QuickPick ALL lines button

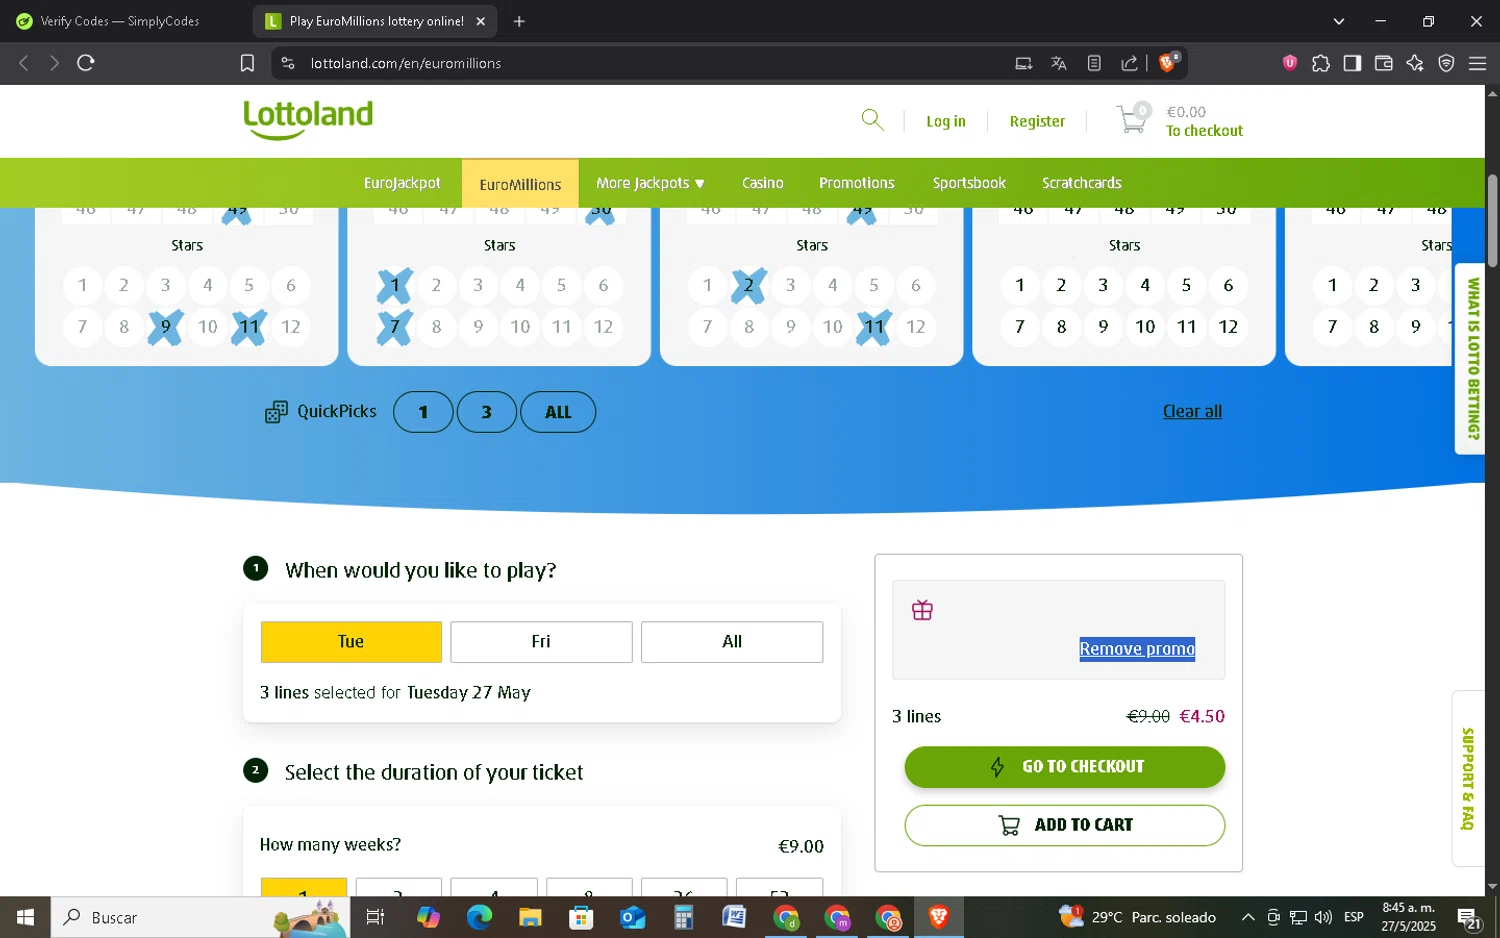point(558,412)
